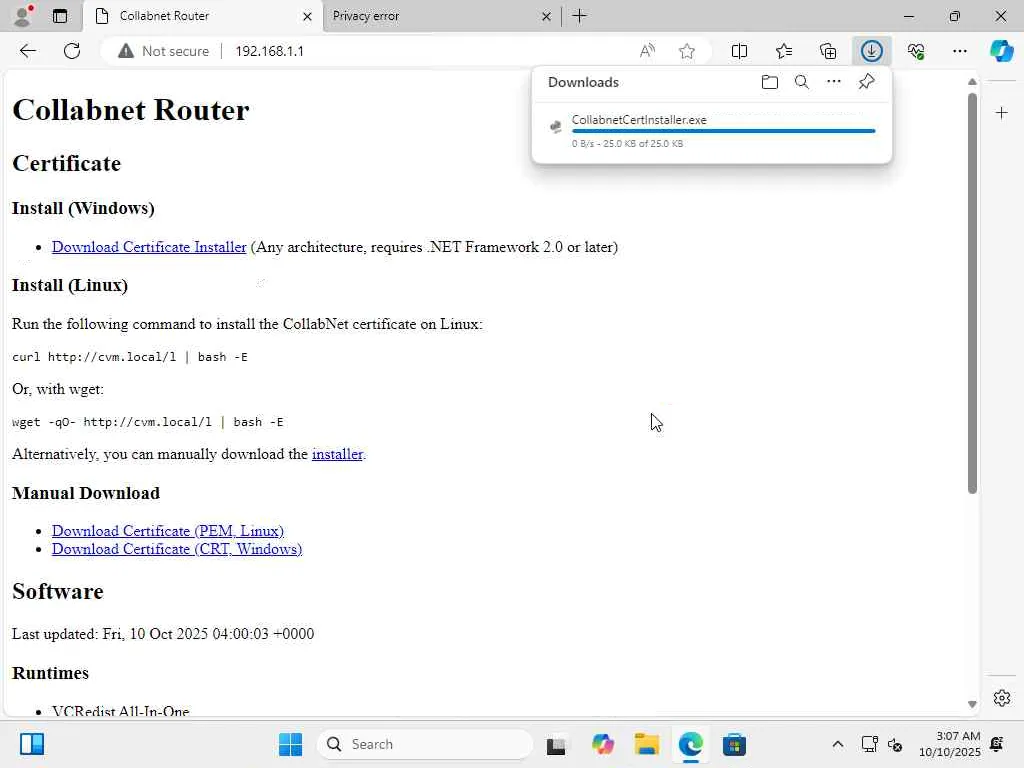Screen dimensions: 1024x768
Task: Toggle the Downloads toolbar button
Action: point(872,51)
